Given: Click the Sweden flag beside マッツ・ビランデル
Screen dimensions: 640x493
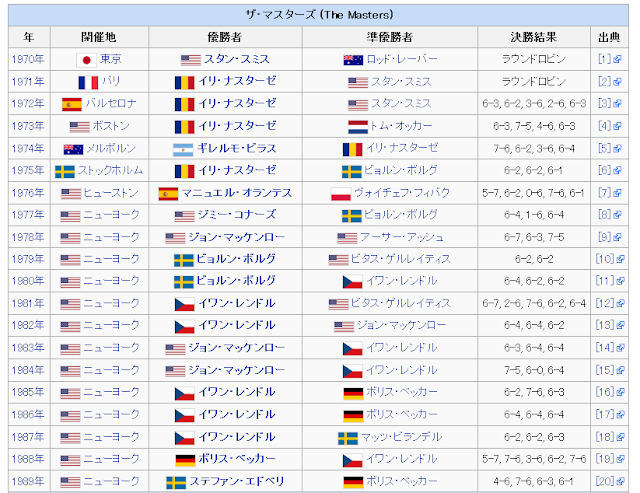Looking at the screenshot, I should click(348, 439).
